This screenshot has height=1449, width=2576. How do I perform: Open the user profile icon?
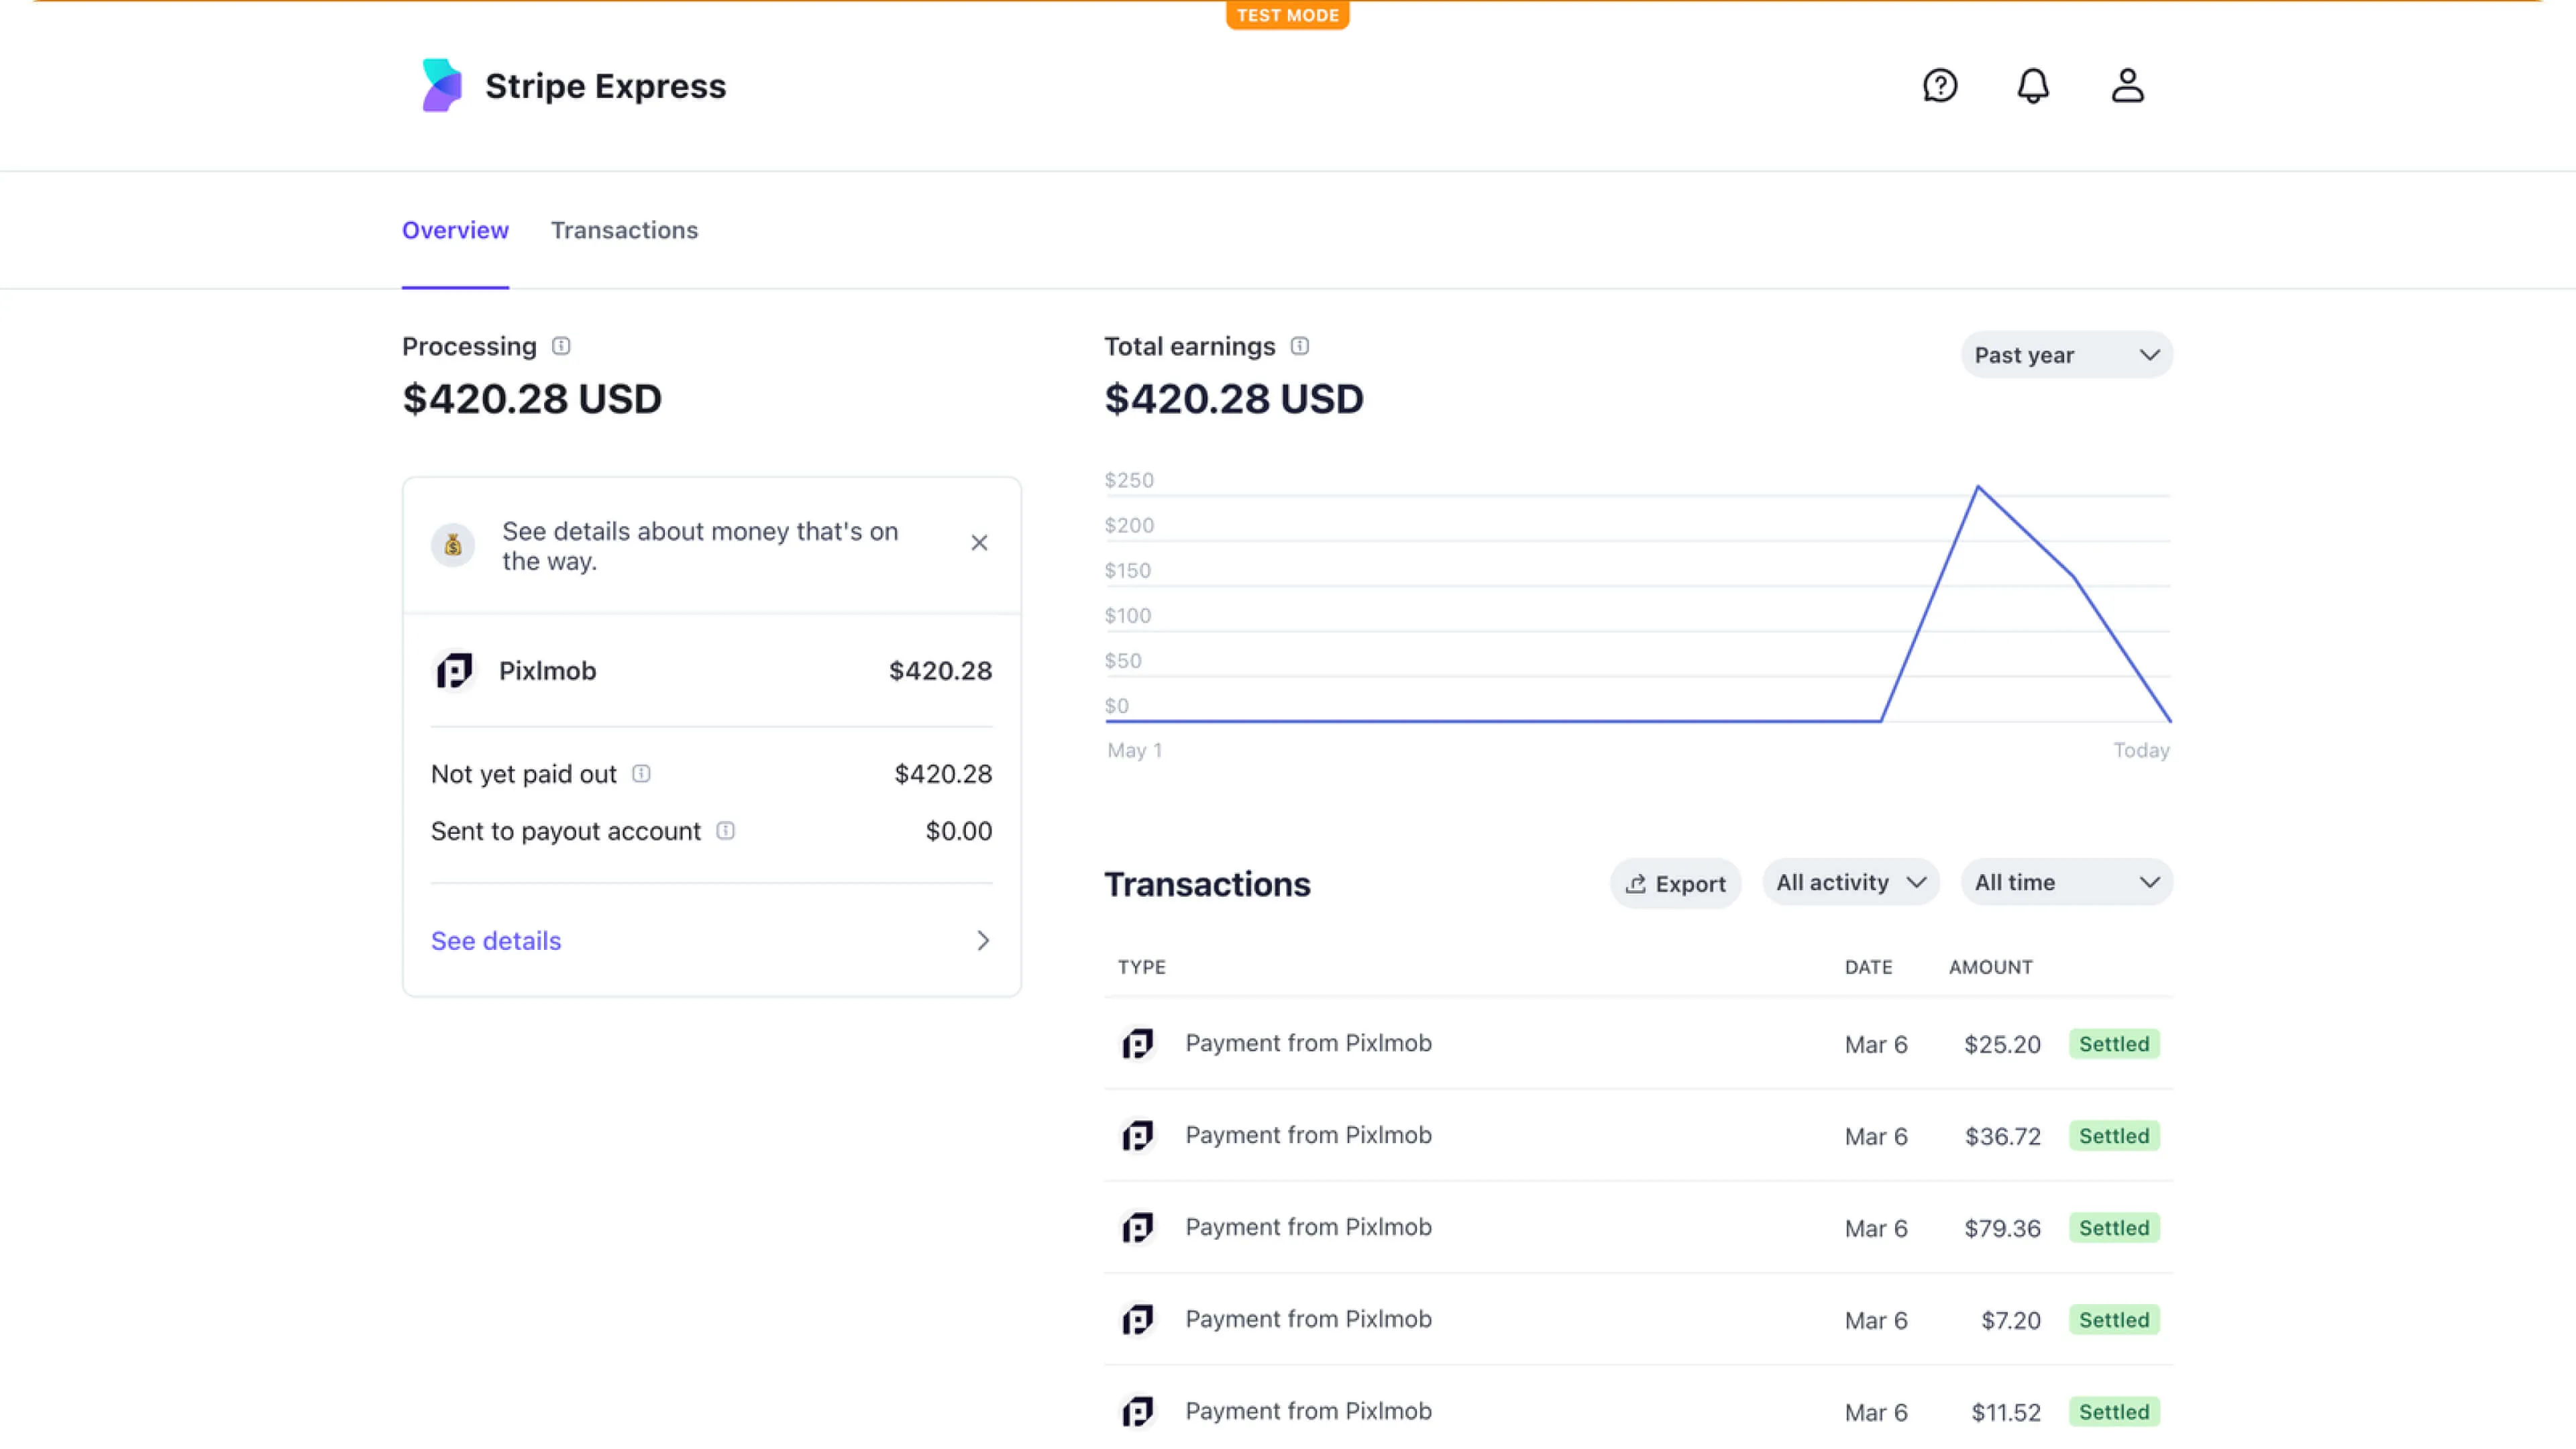pos(2127,85)
